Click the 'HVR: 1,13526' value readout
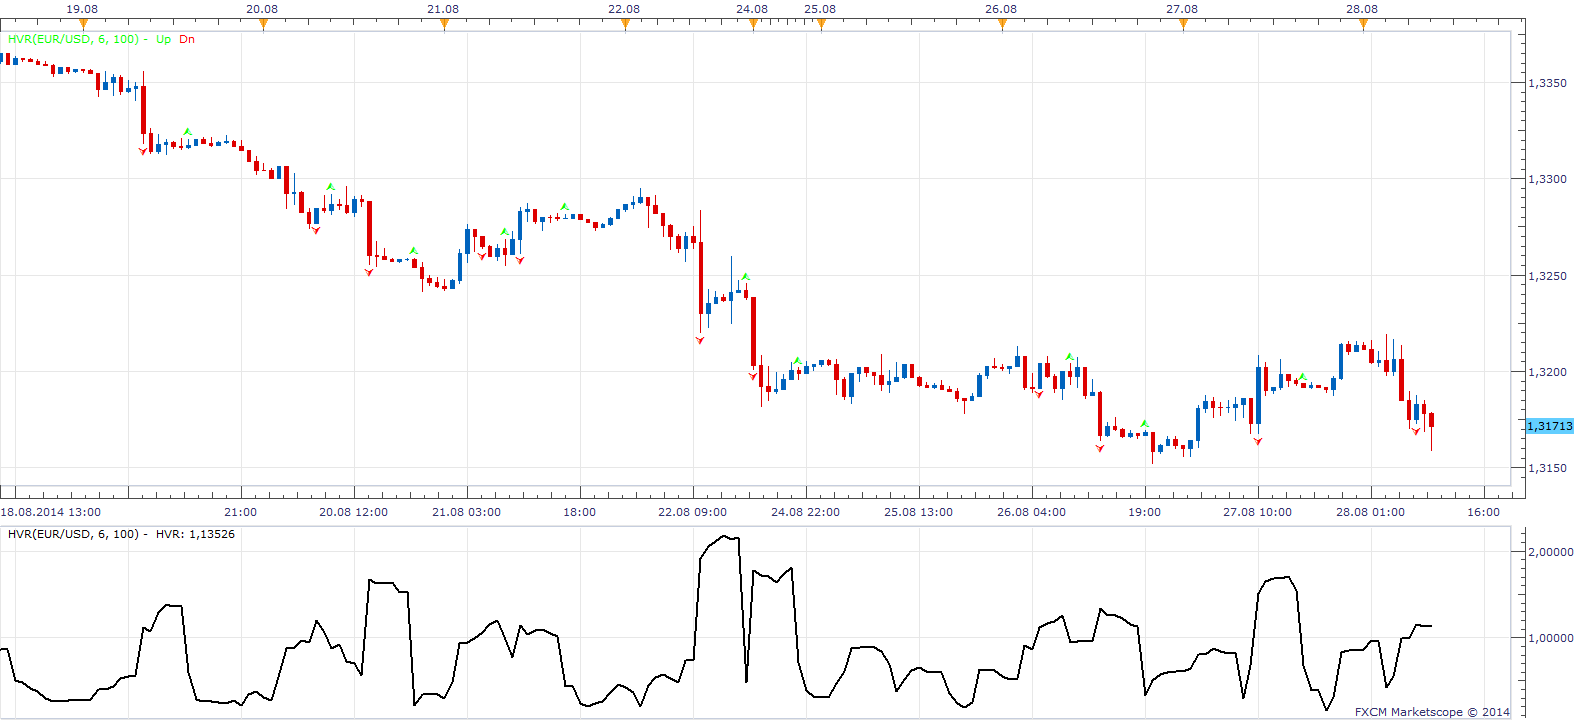This screenshot has height=720, width=1583. point(195,534)
